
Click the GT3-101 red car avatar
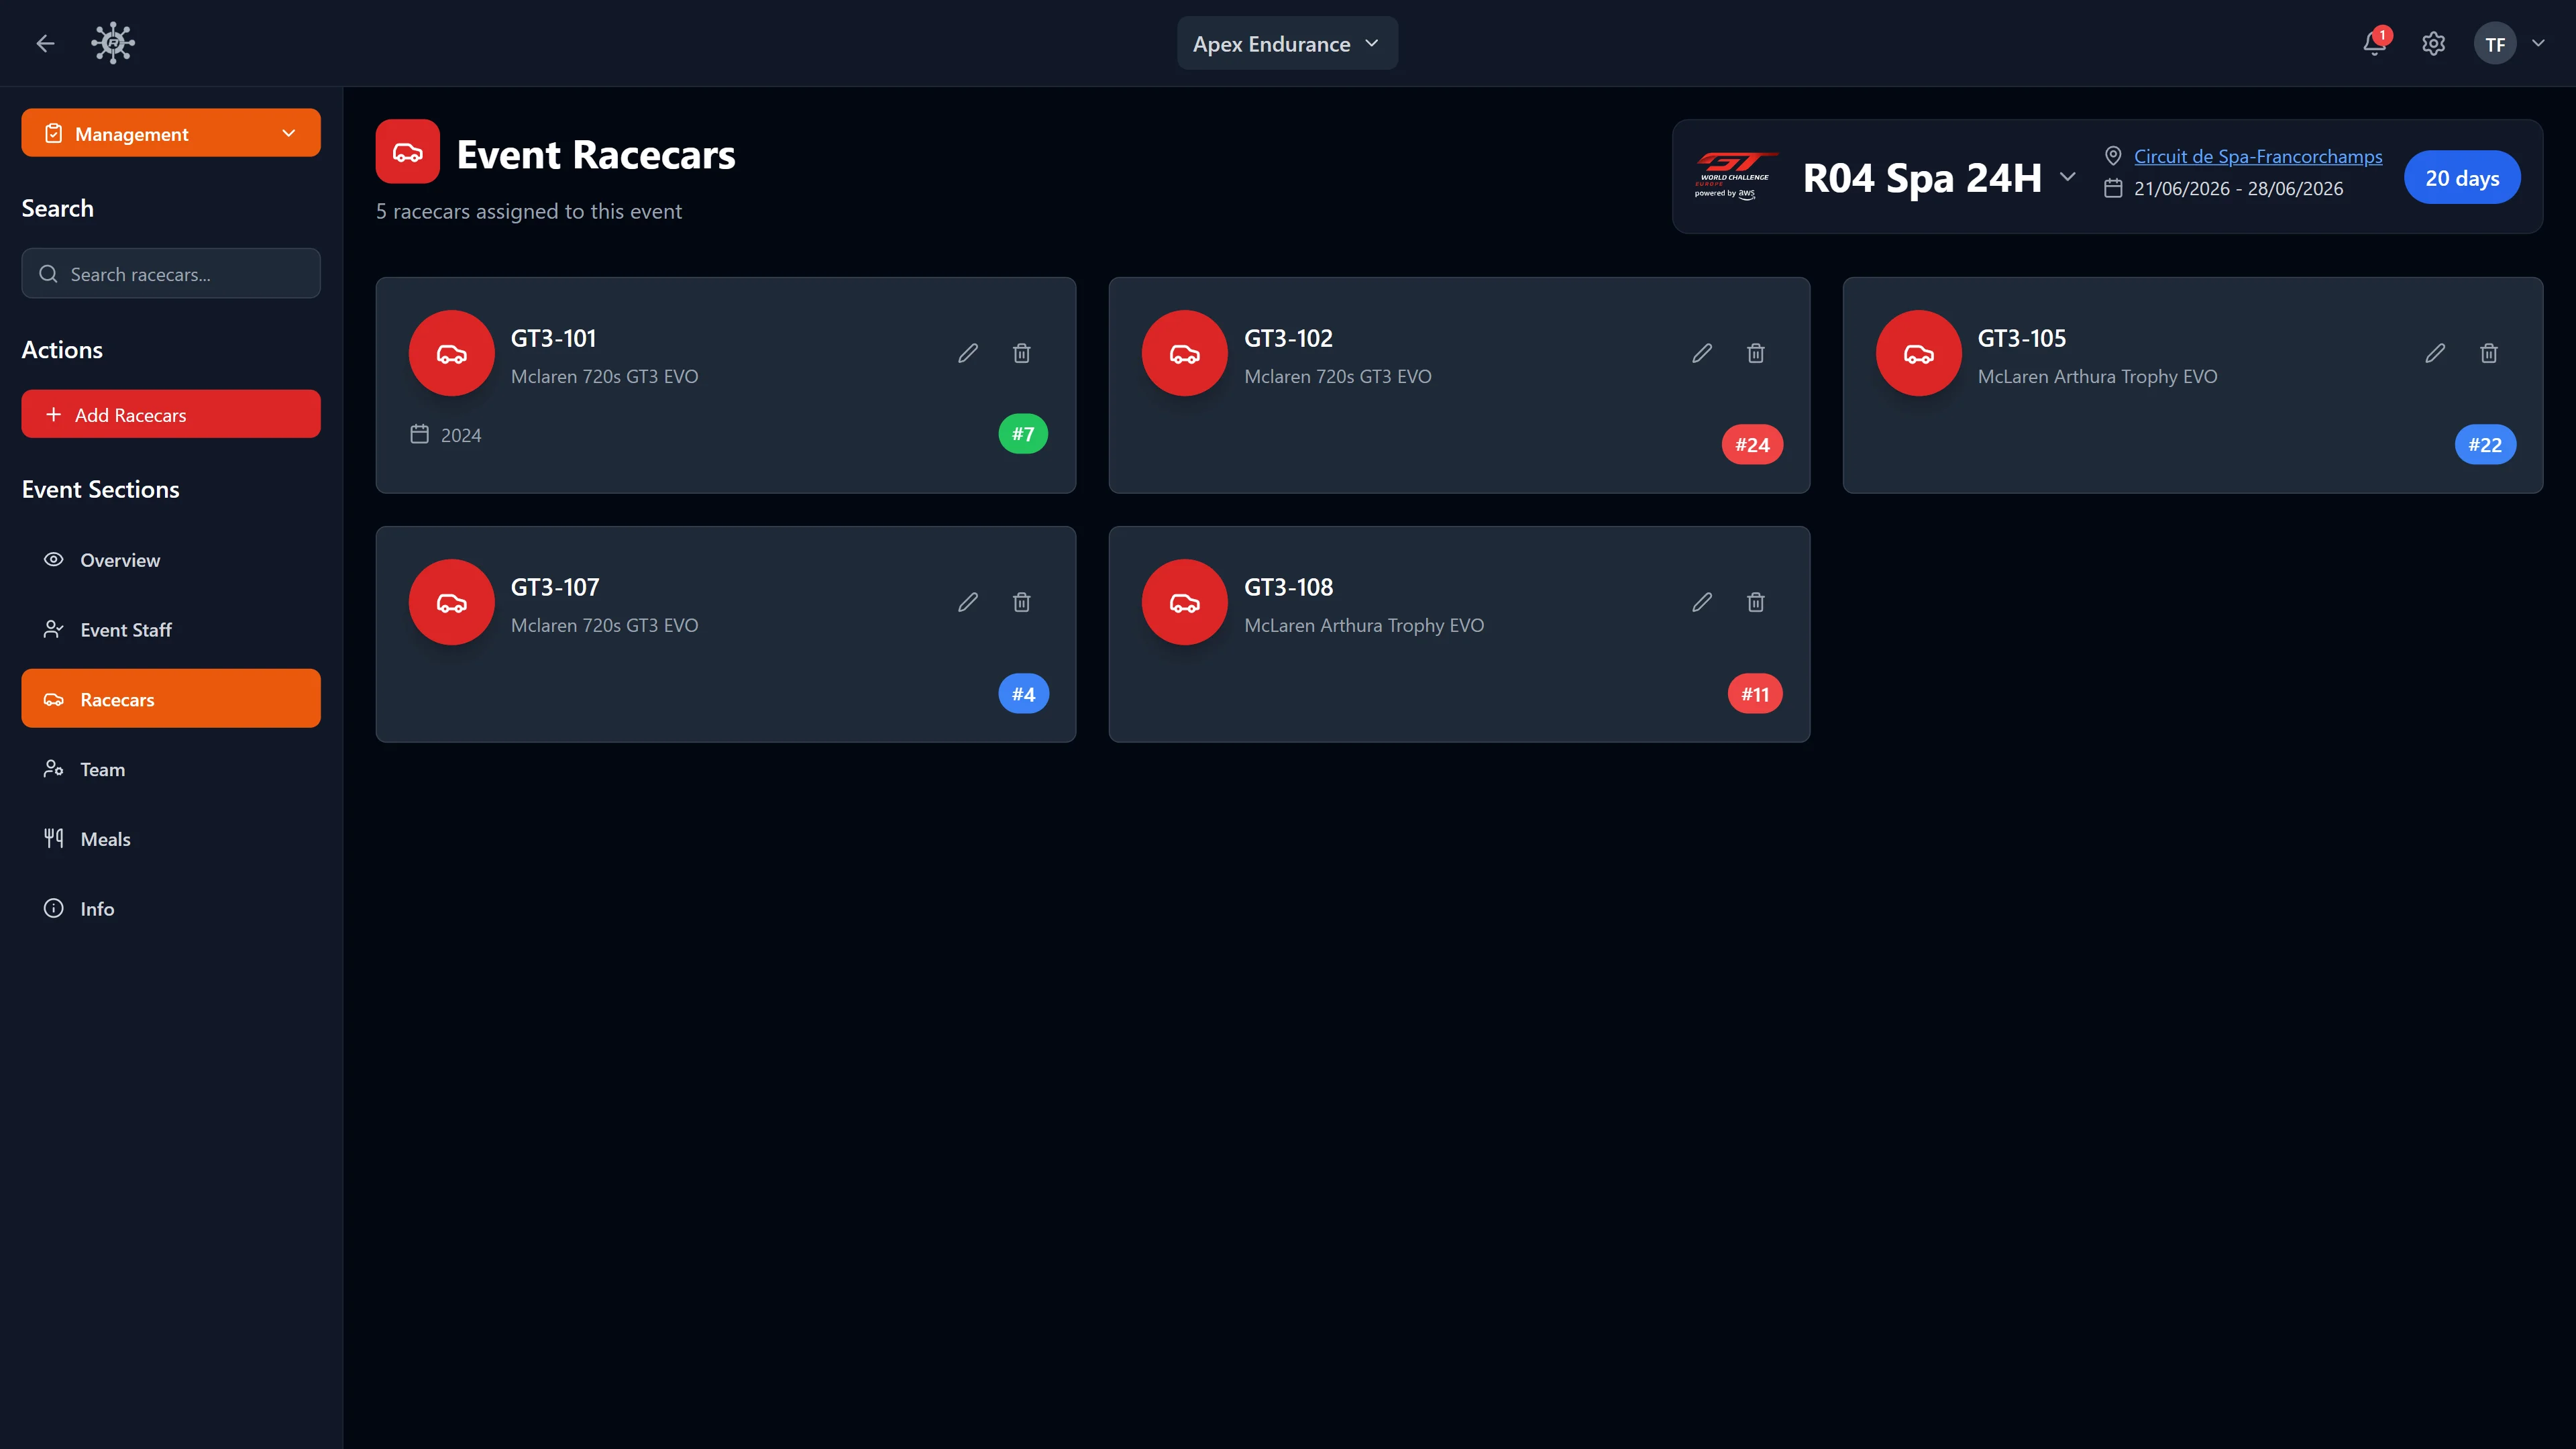point(451,353)
